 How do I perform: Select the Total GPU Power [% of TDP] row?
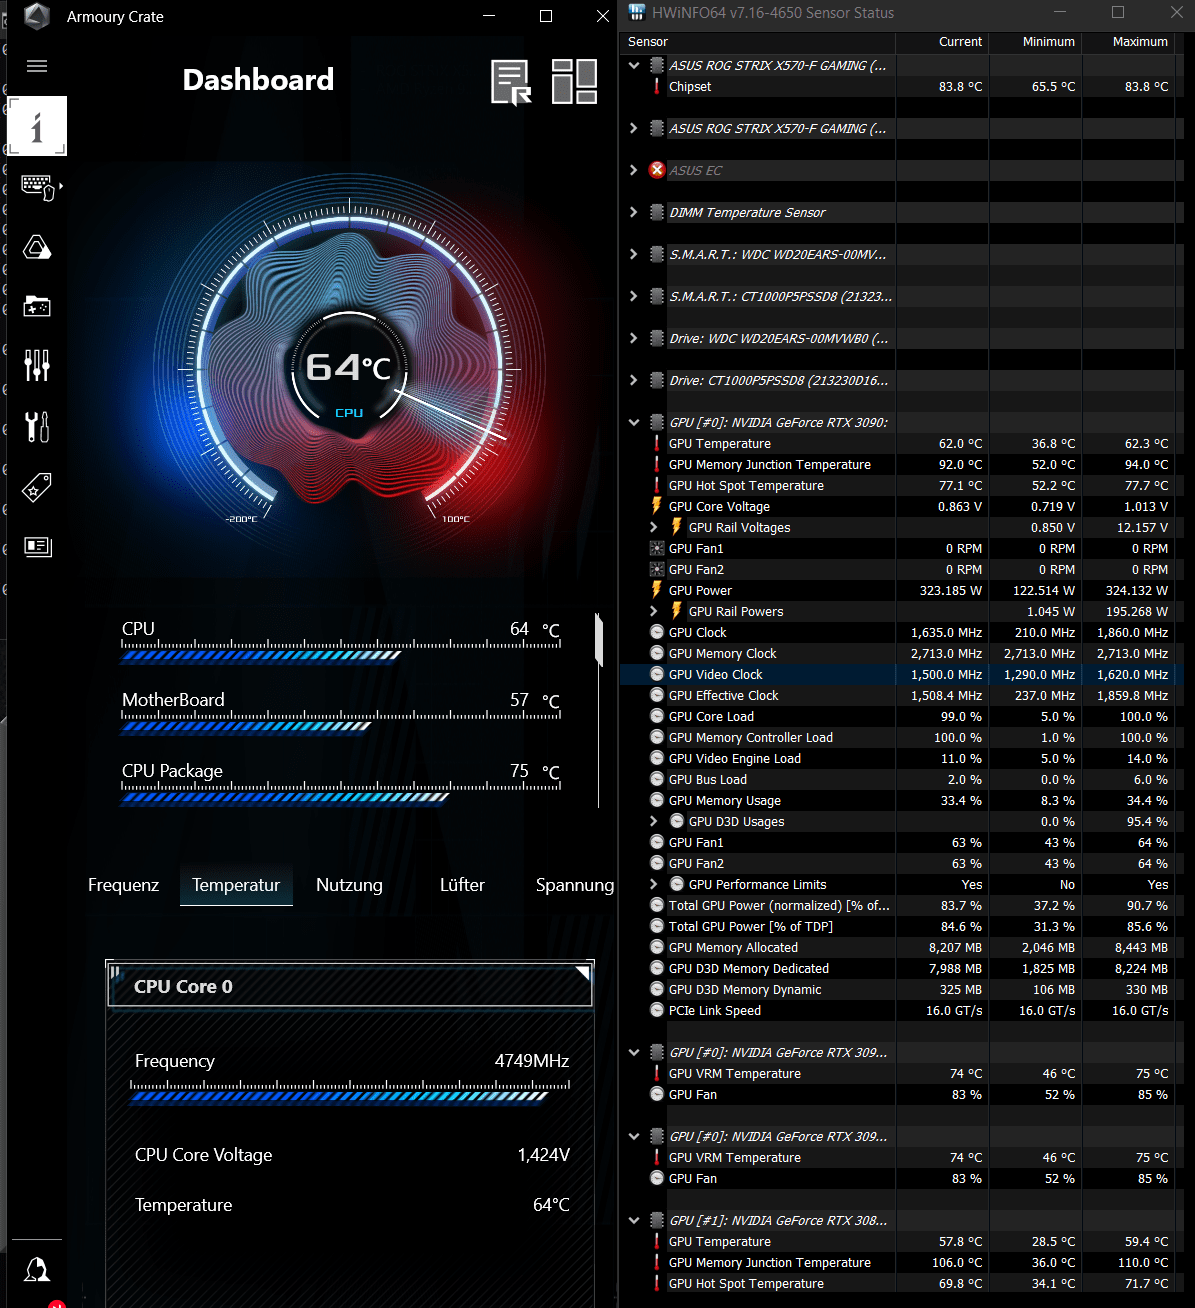coord(901,926)
